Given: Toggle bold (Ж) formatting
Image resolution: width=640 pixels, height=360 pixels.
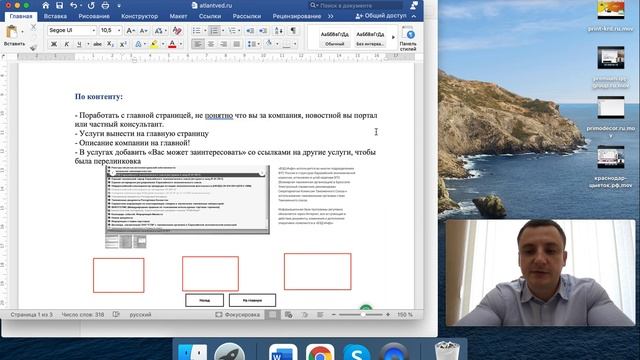Looking at the screenshot, I should pos(53,44).
